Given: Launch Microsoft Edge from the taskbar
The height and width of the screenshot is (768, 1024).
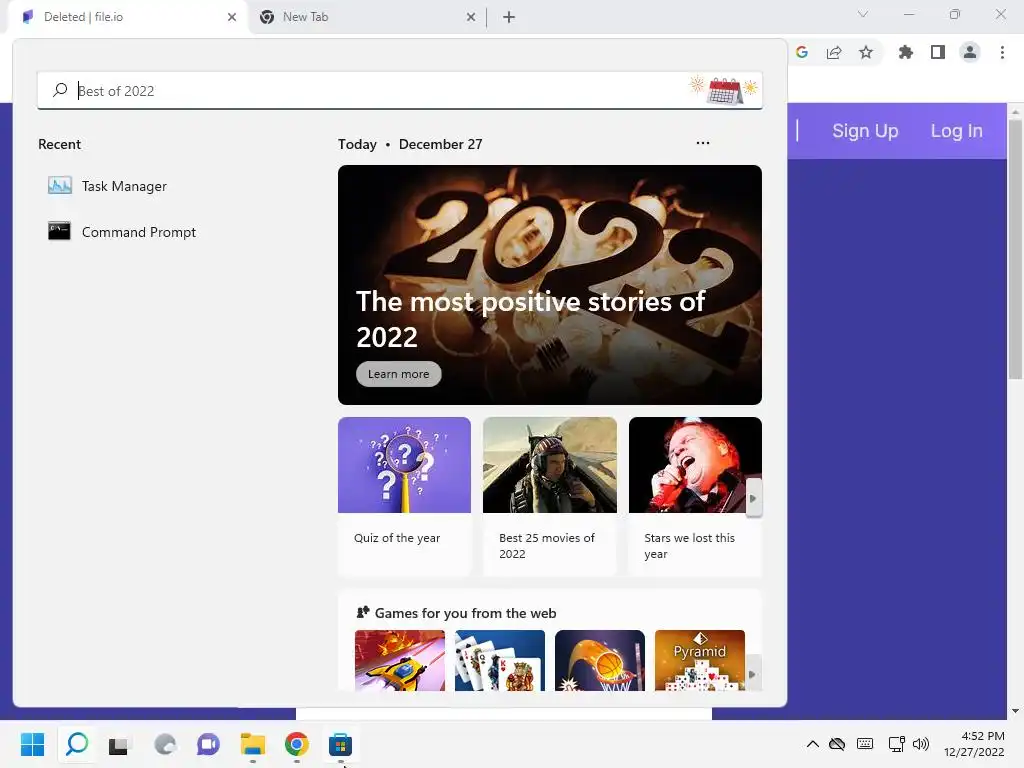Looking at the screenshot, I should tap(165, 744).
